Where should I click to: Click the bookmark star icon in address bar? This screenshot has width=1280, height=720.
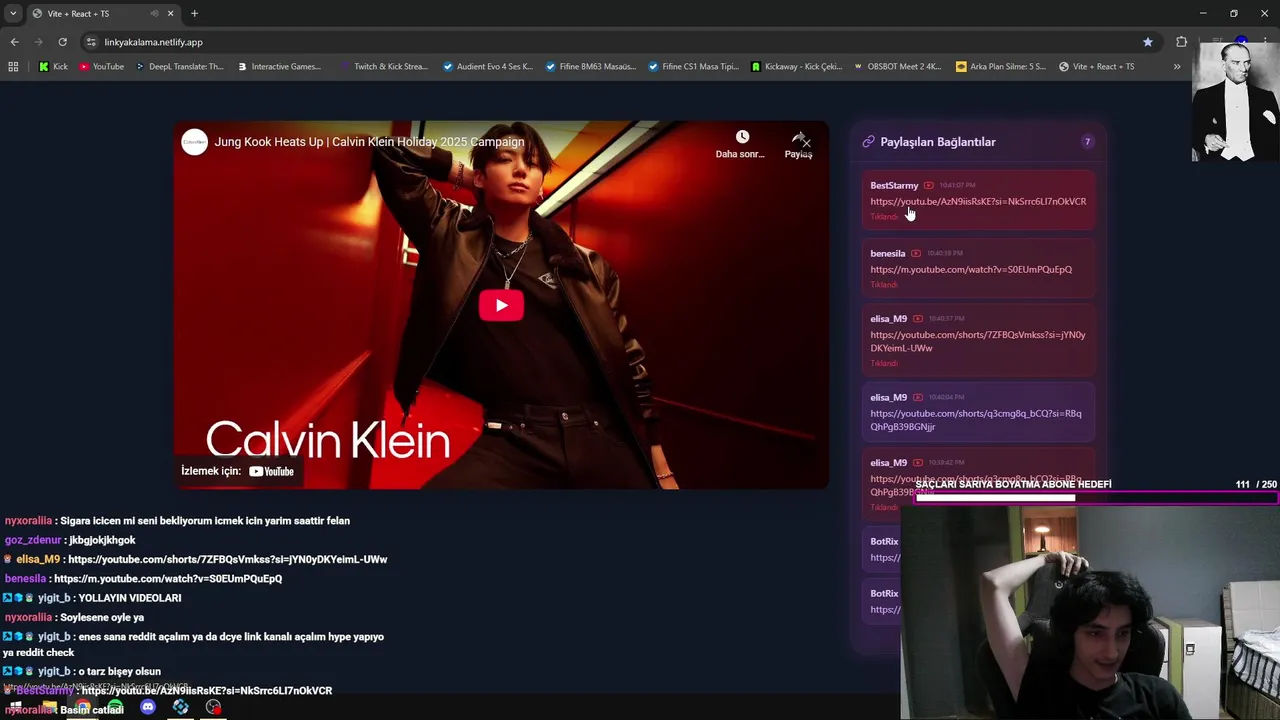coord(1148,42)
